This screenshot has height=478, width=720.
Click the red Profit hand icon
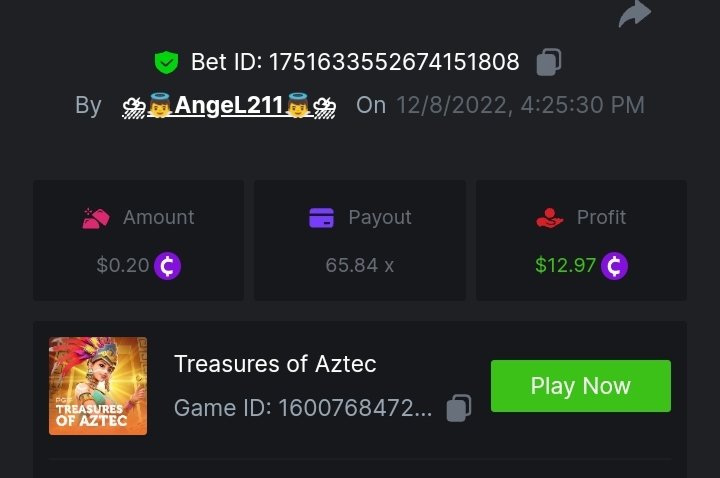[x=549, y=218]
